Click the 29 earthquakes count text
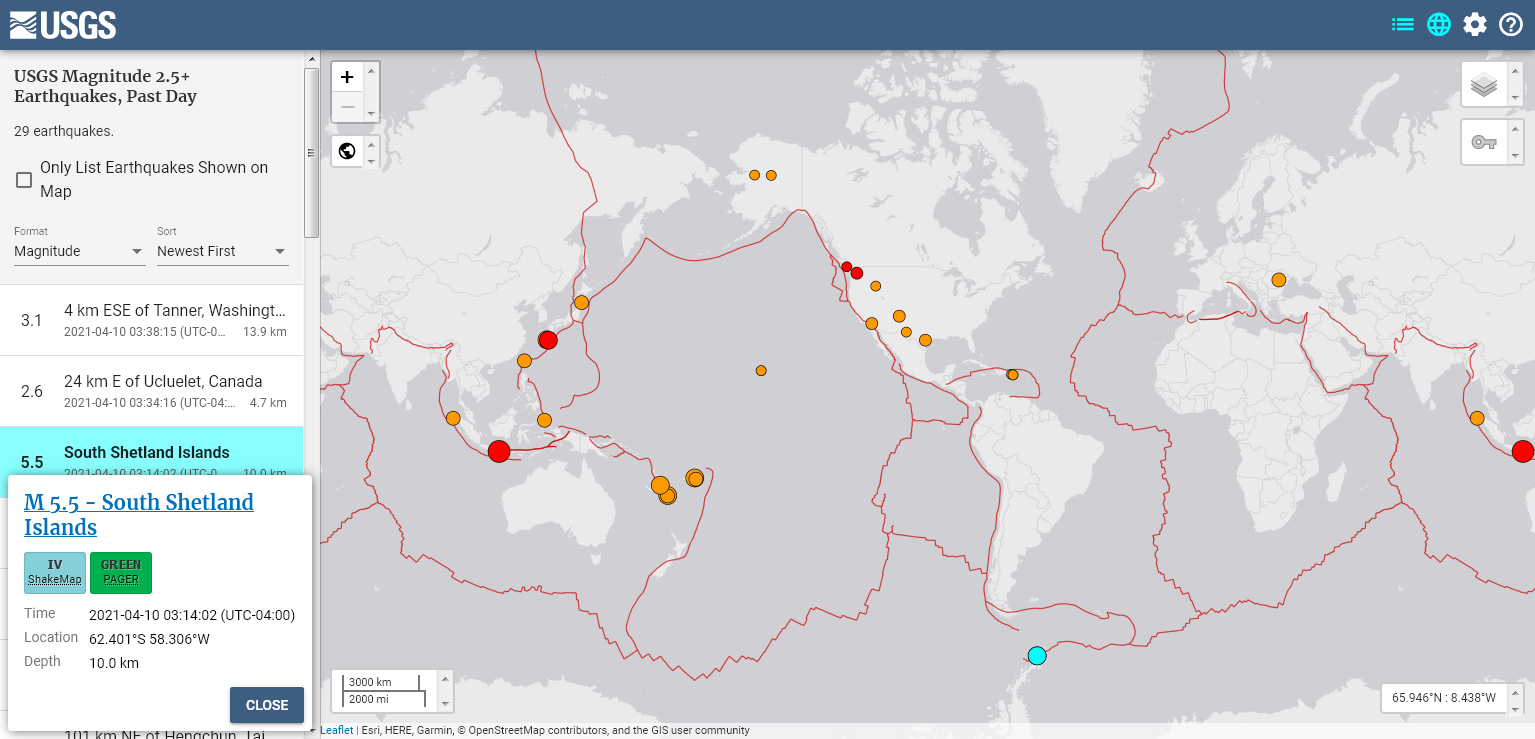Image resolution: width=1535 pixels, height=739 pixels. [x=64, y=131]
